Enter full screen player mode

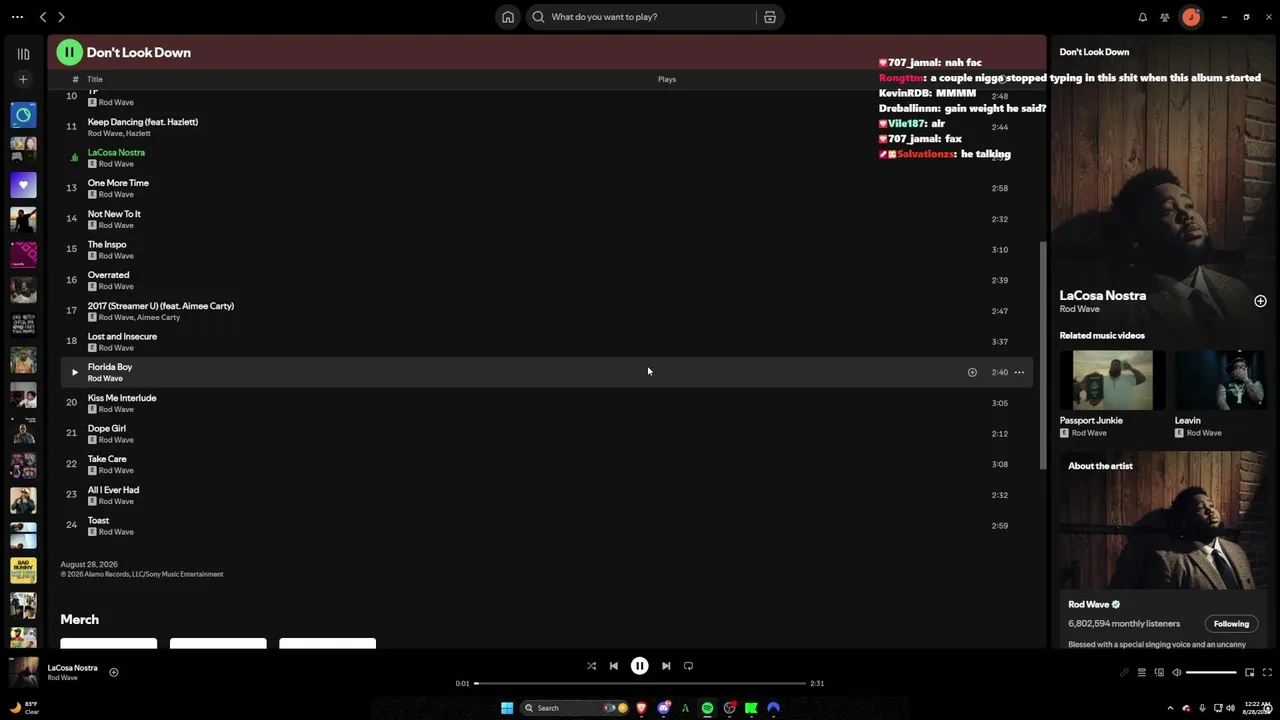coord(1267,672)
